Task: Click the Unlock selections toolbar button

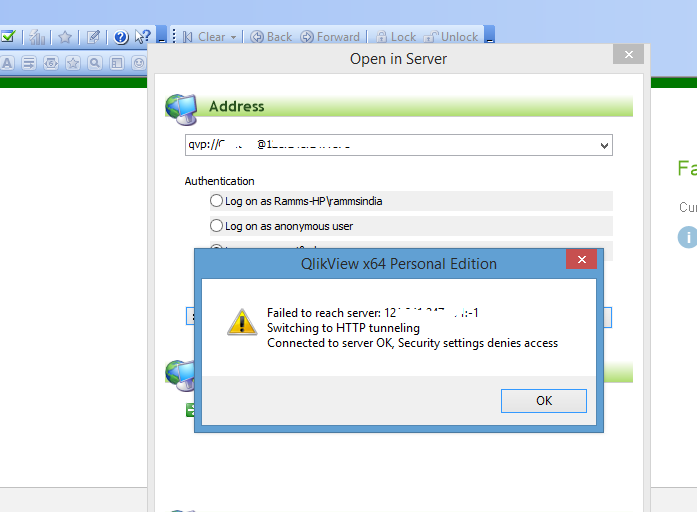Action: click(451, 37)
